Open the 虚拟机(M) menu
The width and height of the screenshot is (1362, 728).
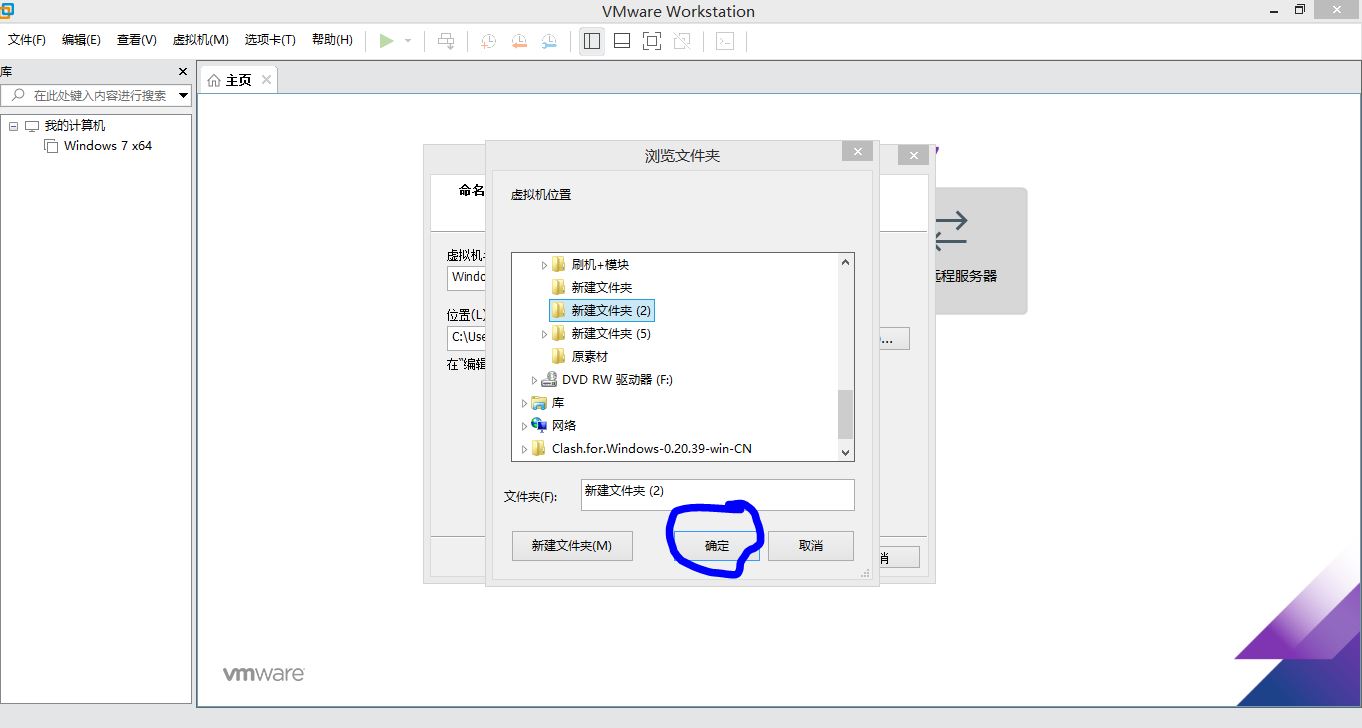point(200,40)
